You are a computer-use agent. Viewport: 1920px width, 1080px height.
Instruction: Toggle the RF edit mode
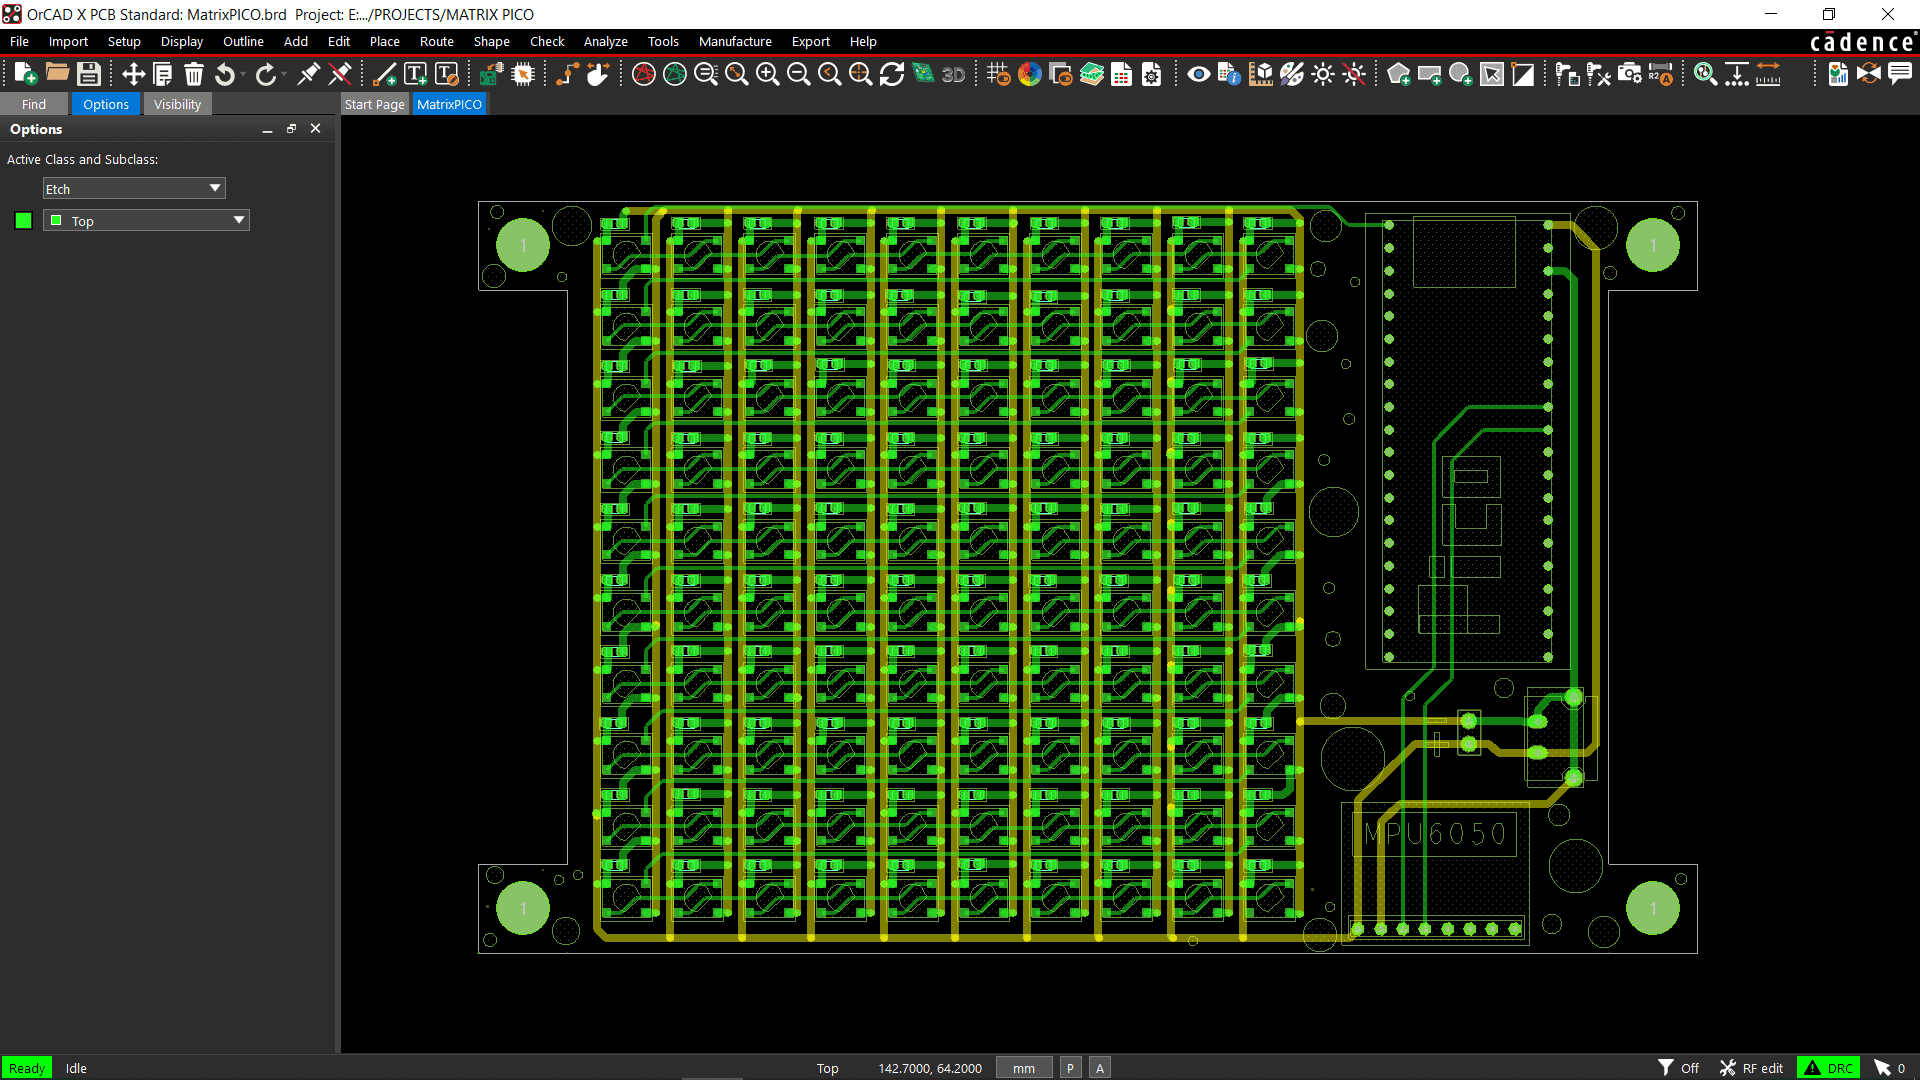click(1752, 1067)
